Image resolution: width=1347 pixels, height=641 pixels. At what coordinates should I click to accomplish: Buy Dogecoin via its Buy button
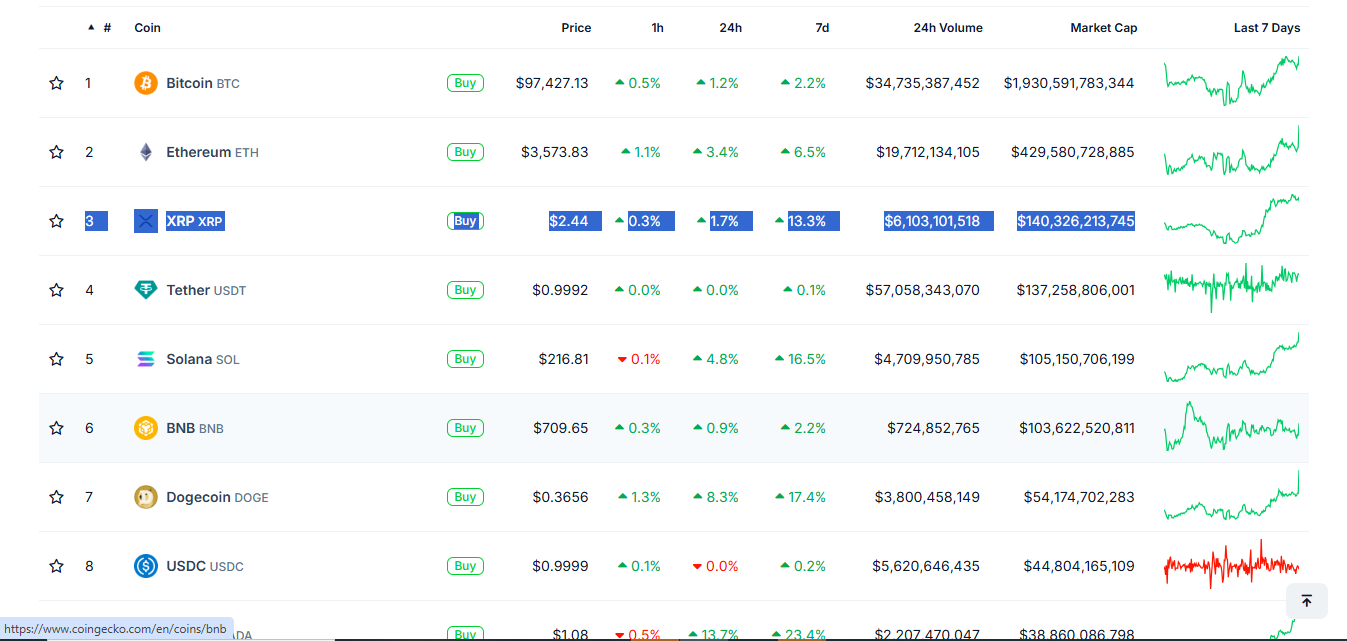tap(465, 497)
